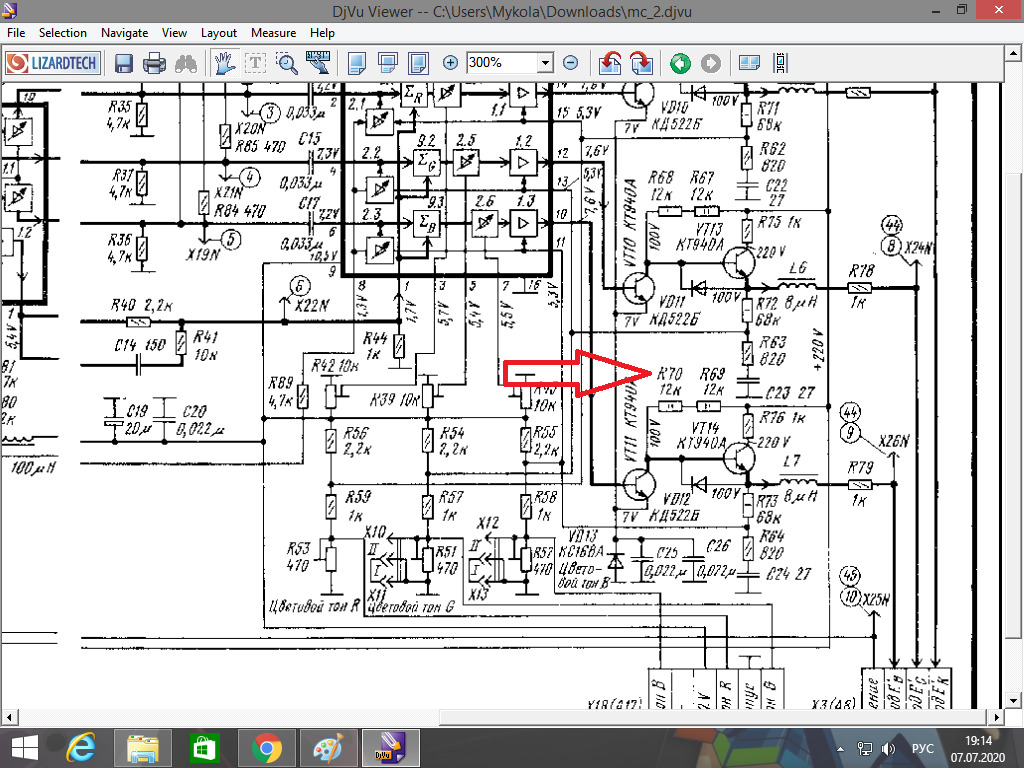Rotate the page counterclockwise
The height and width of the screenshot is (768, 1024).
click(610, 63)
